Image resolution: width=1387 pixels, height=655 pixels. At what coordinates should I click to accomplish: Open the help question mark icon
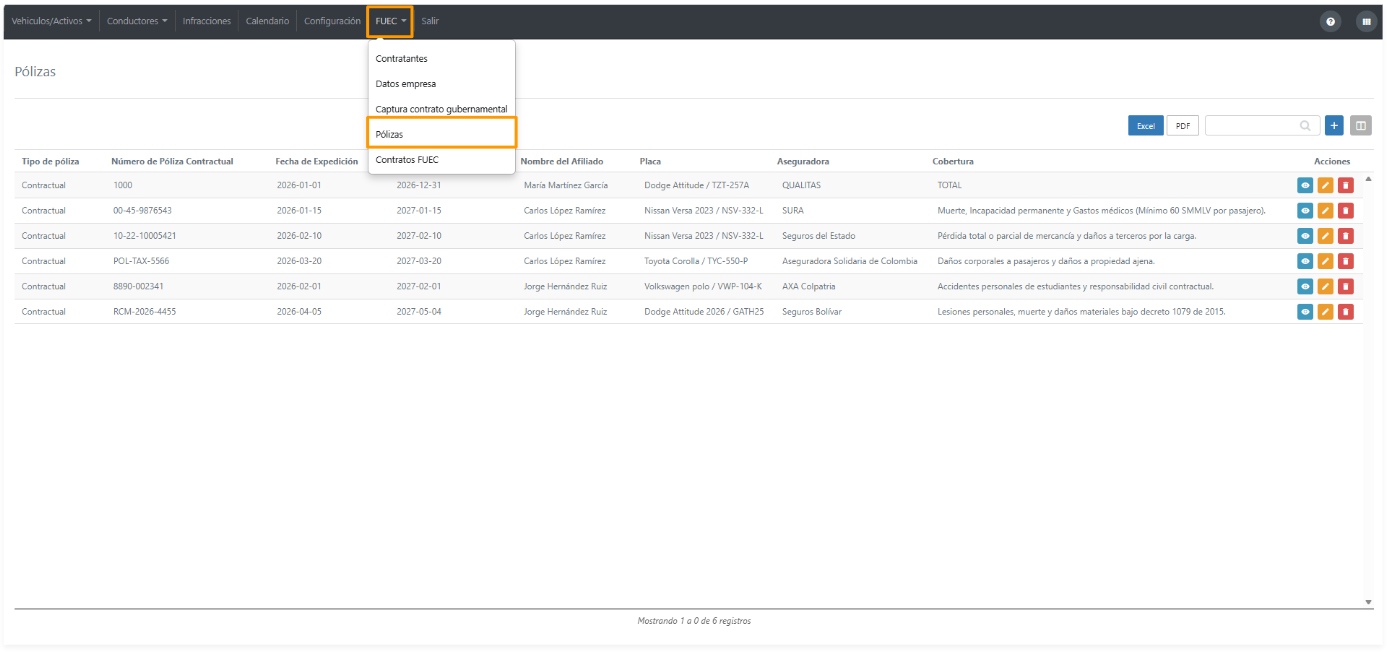(1330, 21)
